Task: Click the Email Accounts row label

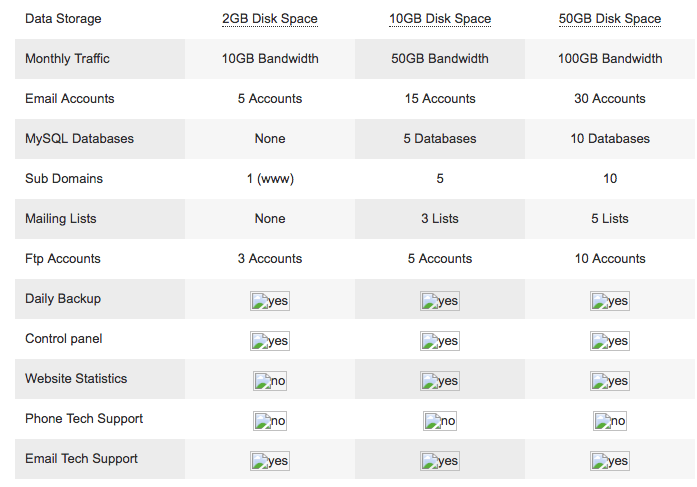Action: 70,99
